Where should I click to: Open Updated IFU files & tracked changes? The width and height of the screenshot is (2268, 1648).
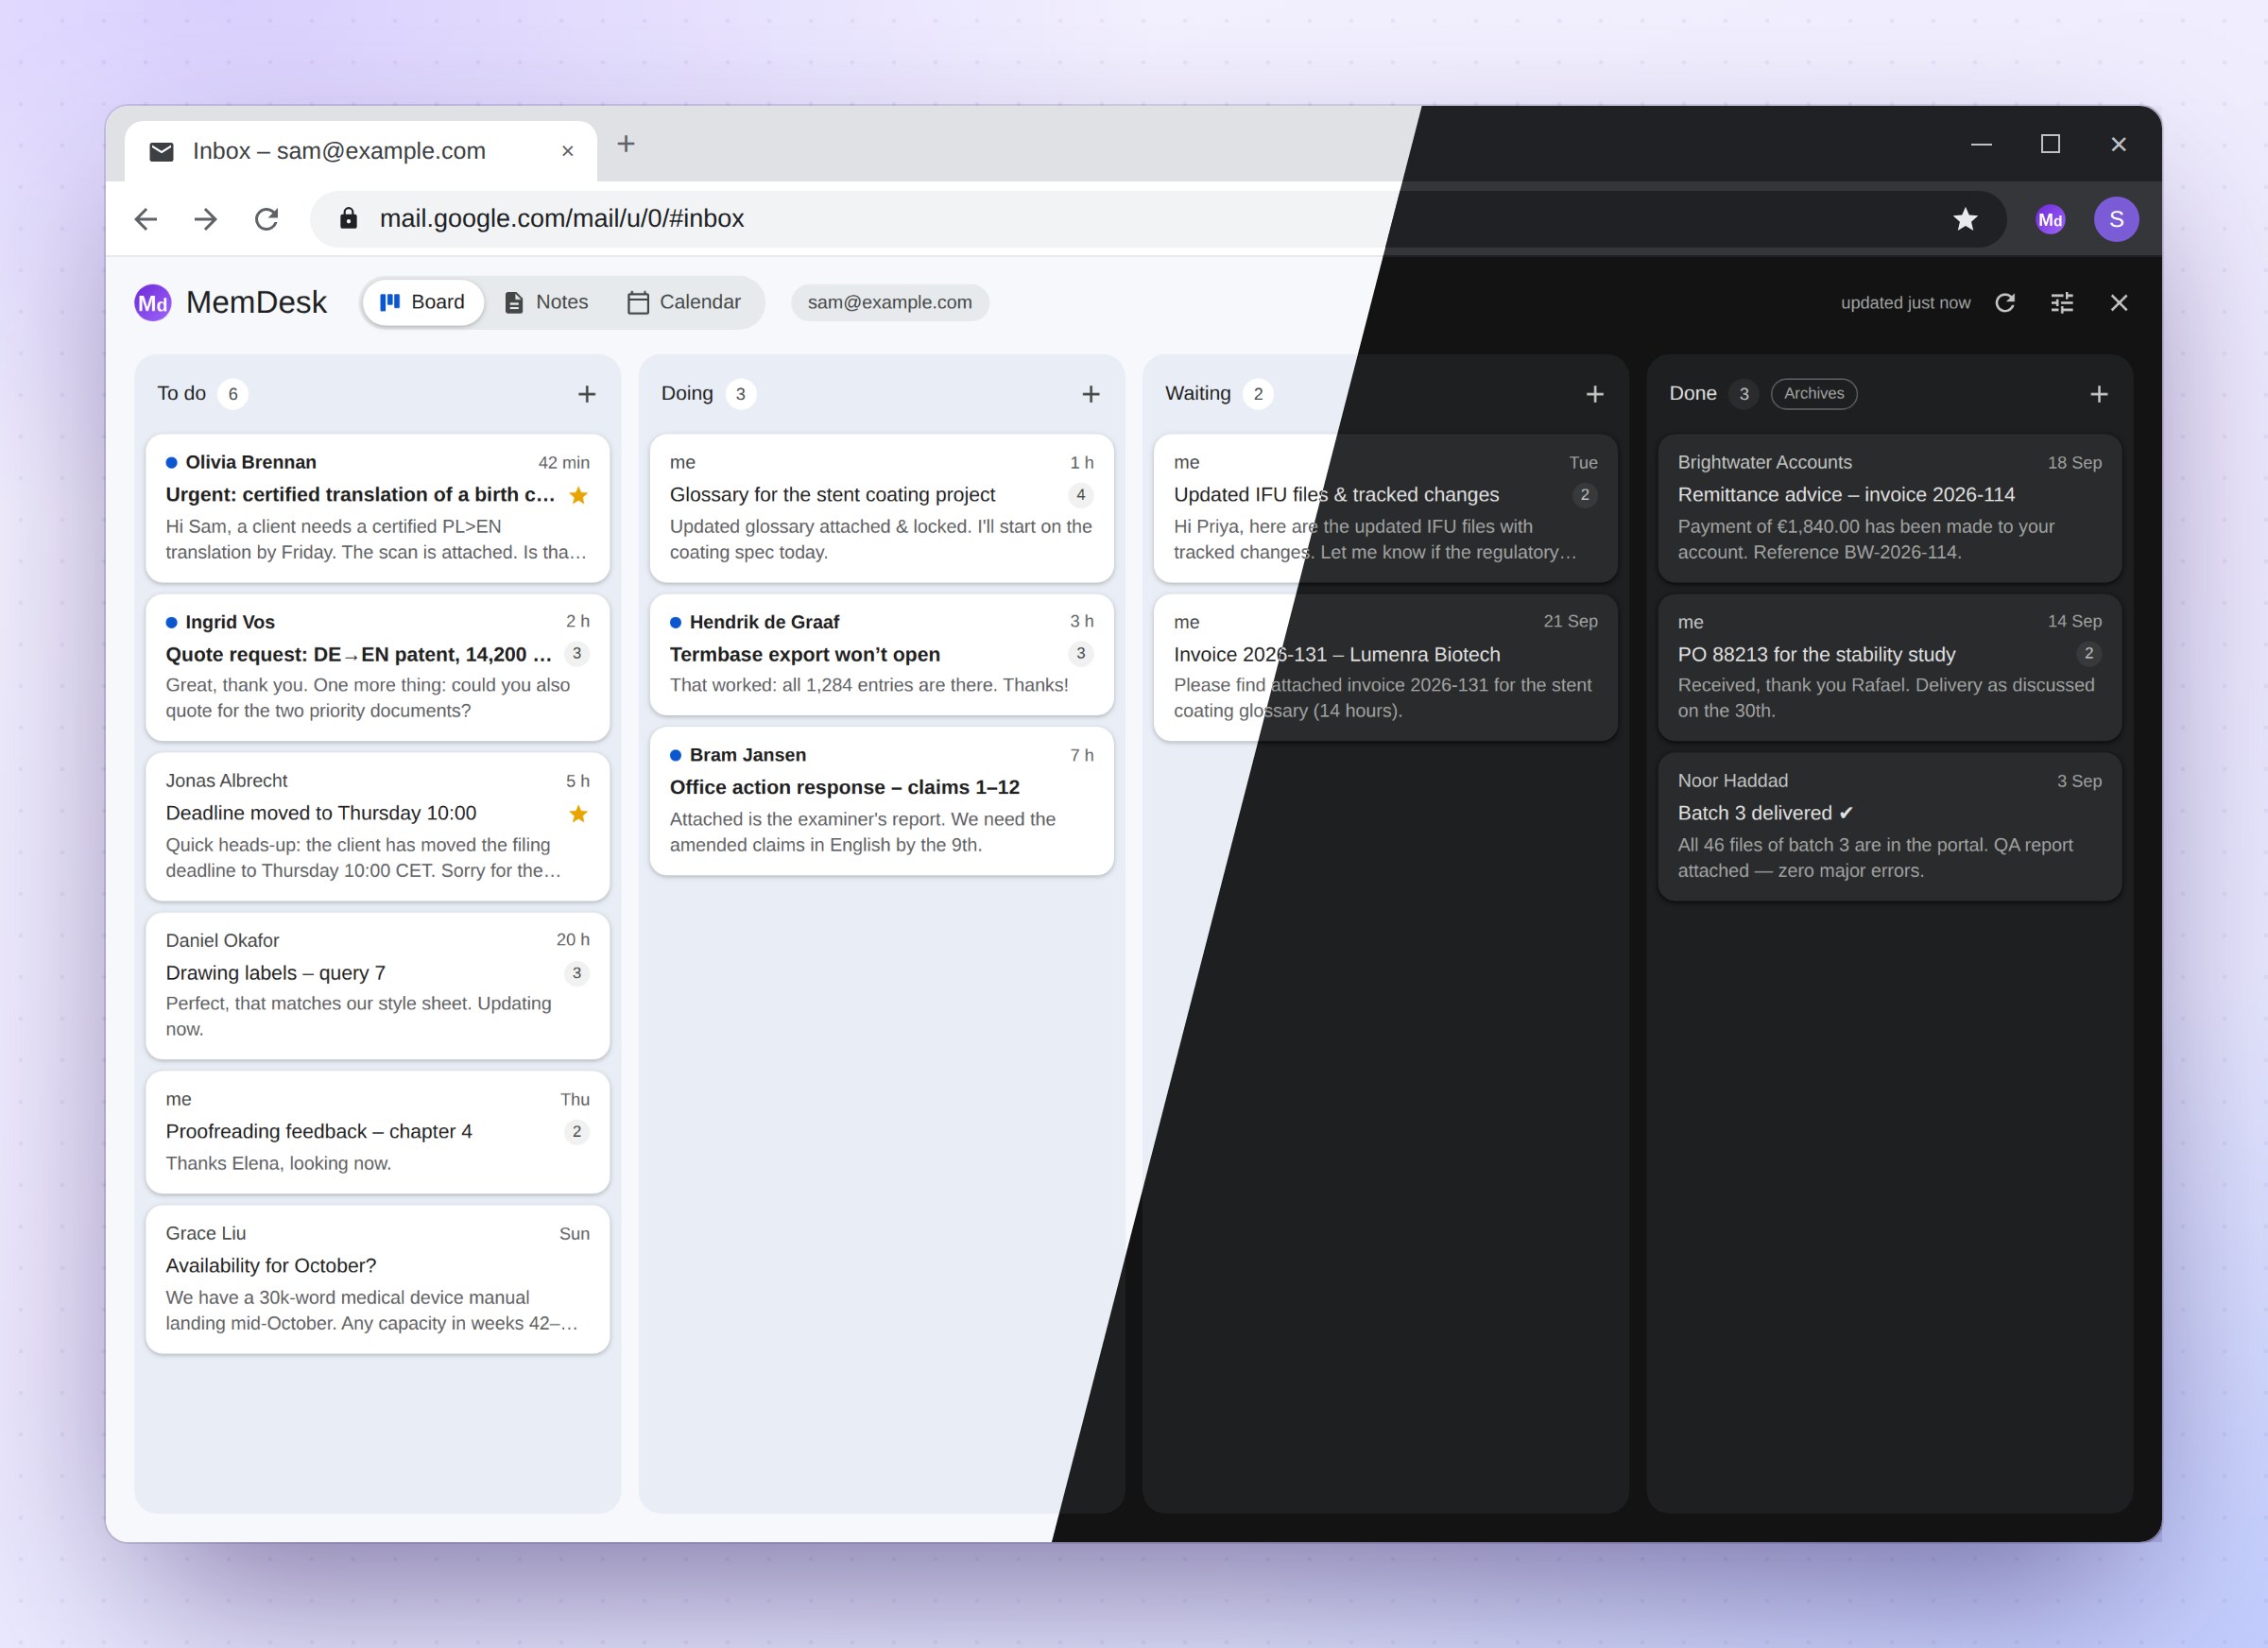pyautogui.click(x=1385, y=508)
